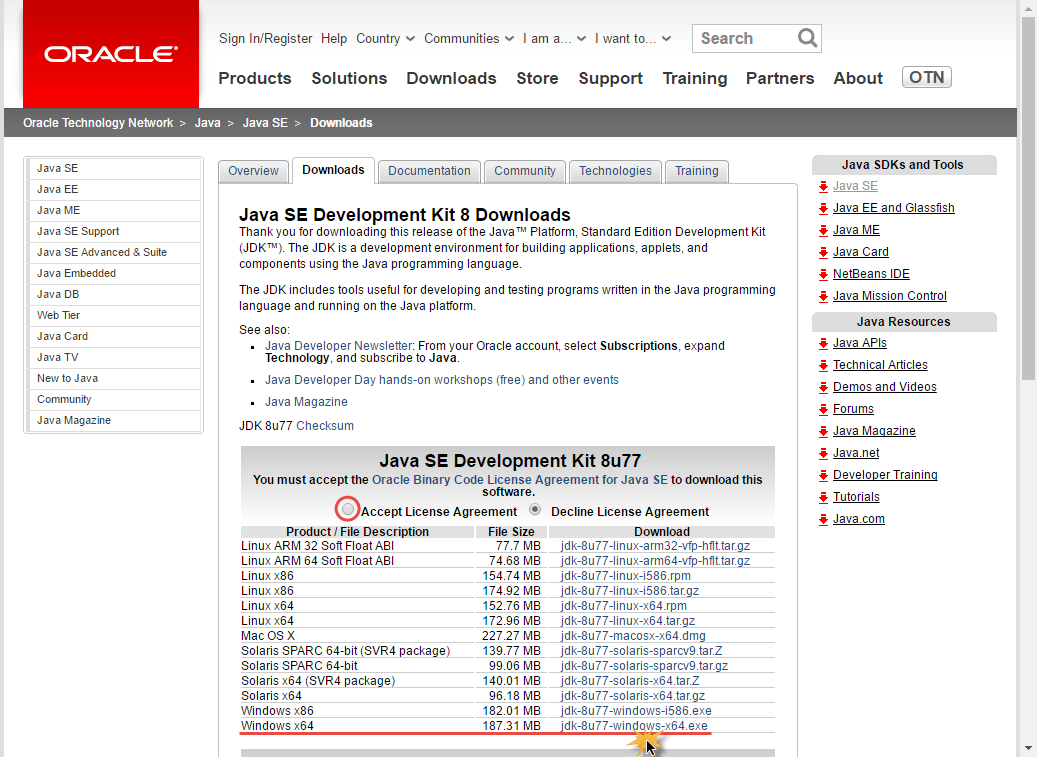
Task: Download jdk-8u77-linux-x64.tar.gz
Action: tap(628, 621)
